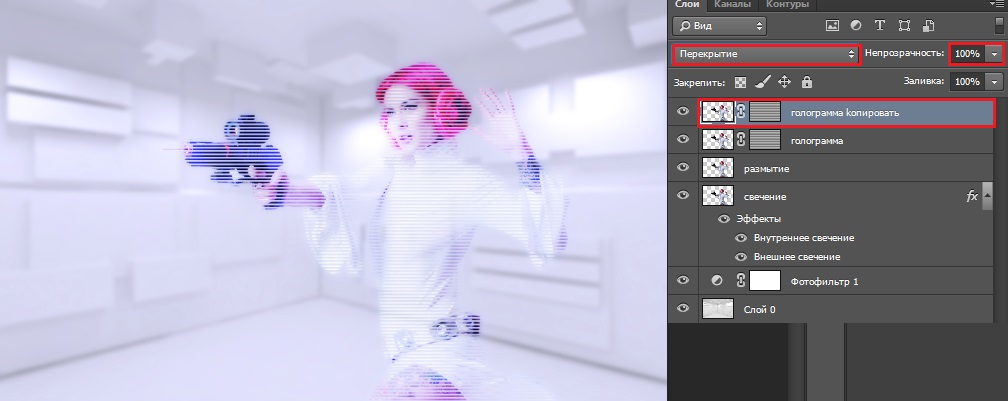The width and height of the screenshot is (1008, 401).
Task: Open the layers panel flyout menu
Action: tap(997, 4)
